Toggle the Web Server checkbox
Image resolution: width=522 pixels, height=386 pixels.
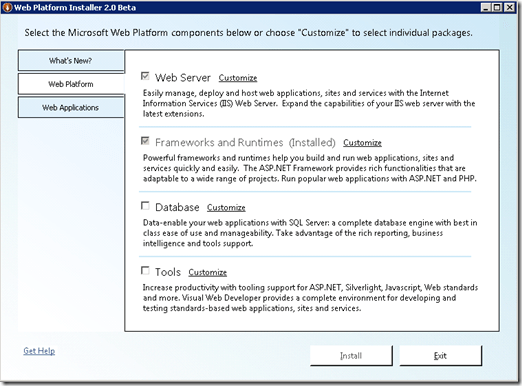[145, 76]
